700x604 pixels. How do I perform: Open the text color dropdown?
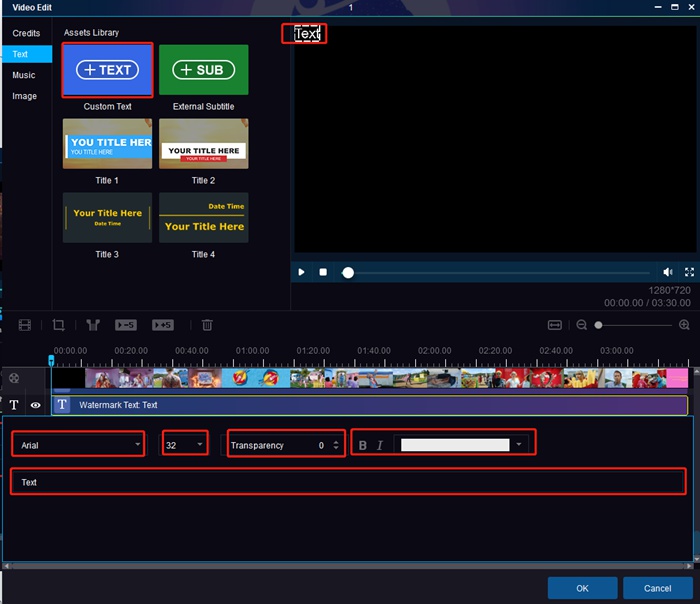pos(519,445)
